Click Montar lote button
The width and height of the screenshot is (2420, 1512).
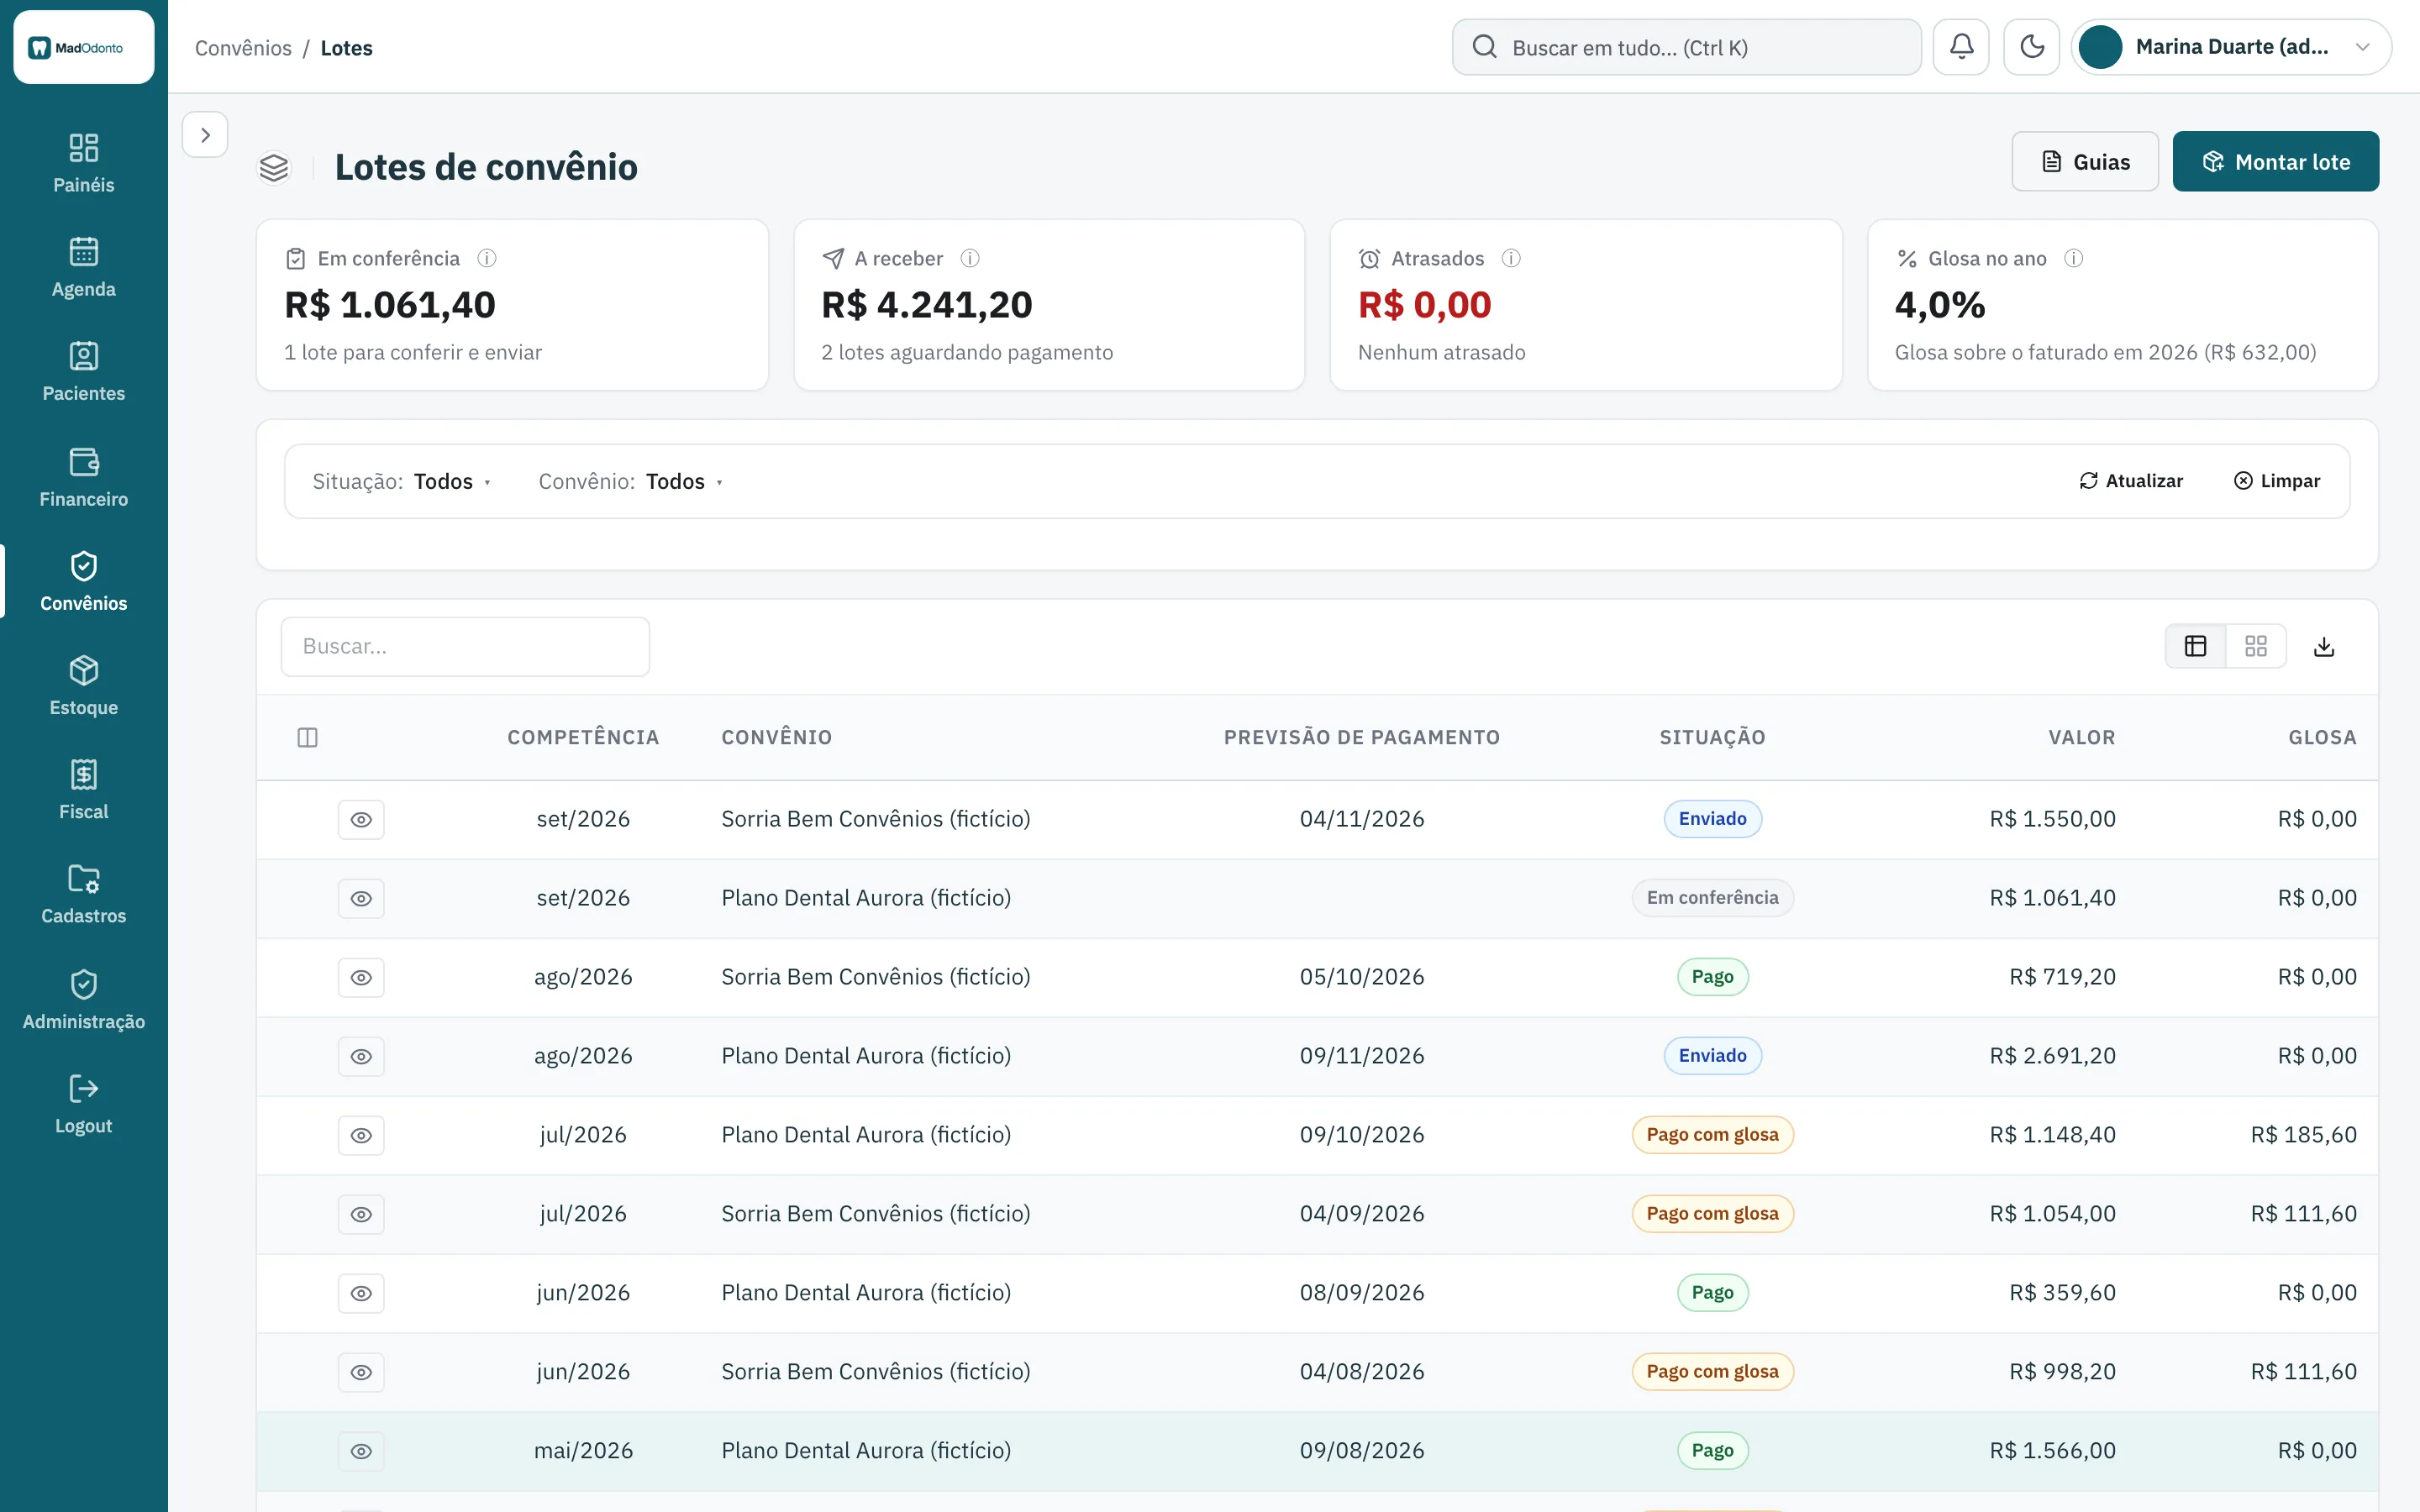[2276, 162]
